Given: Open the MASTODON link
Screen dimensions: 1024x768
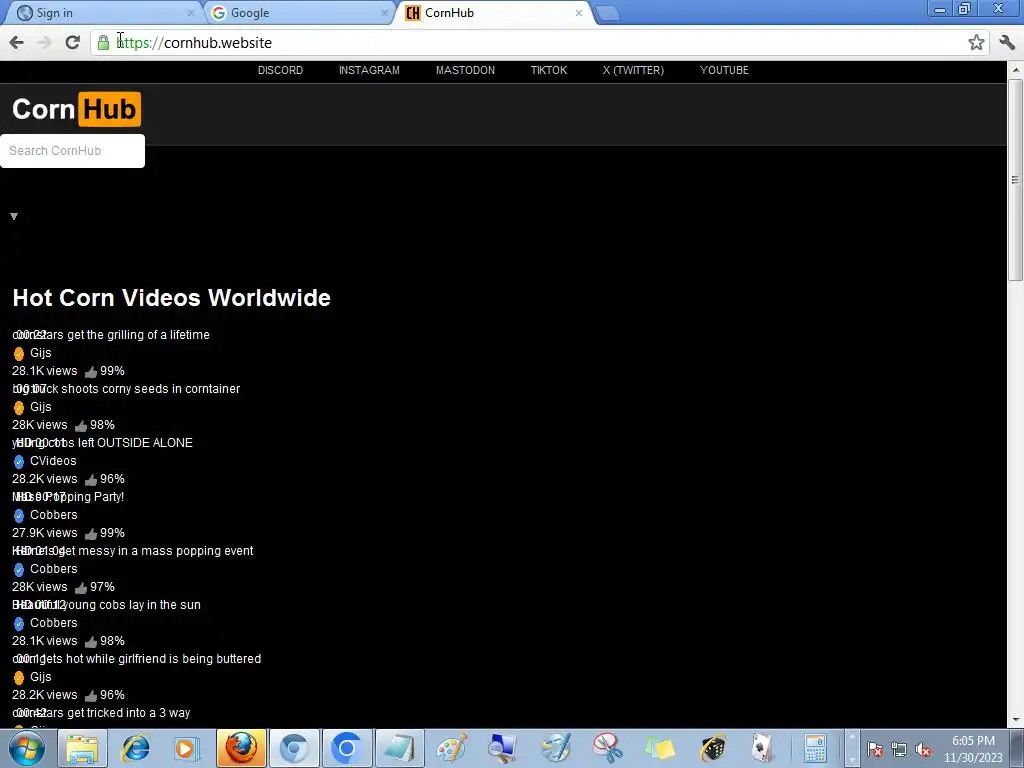Looking at the screenshot, I should 465,70.
